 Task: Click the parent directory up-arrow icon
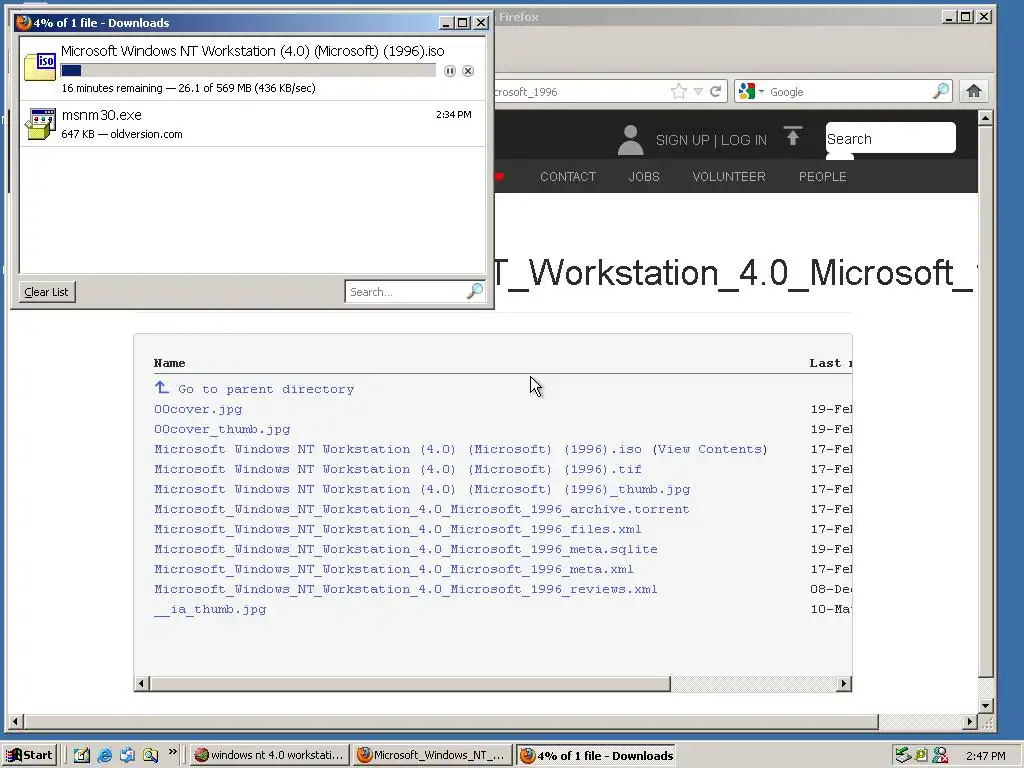pyautogui.click(x=161, y=388)
